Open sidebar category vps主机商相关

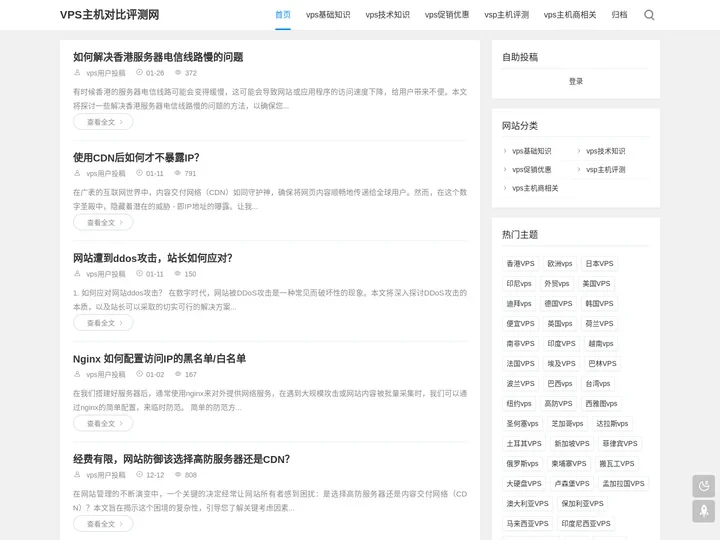pyautogui.click(x=535, y=188)
